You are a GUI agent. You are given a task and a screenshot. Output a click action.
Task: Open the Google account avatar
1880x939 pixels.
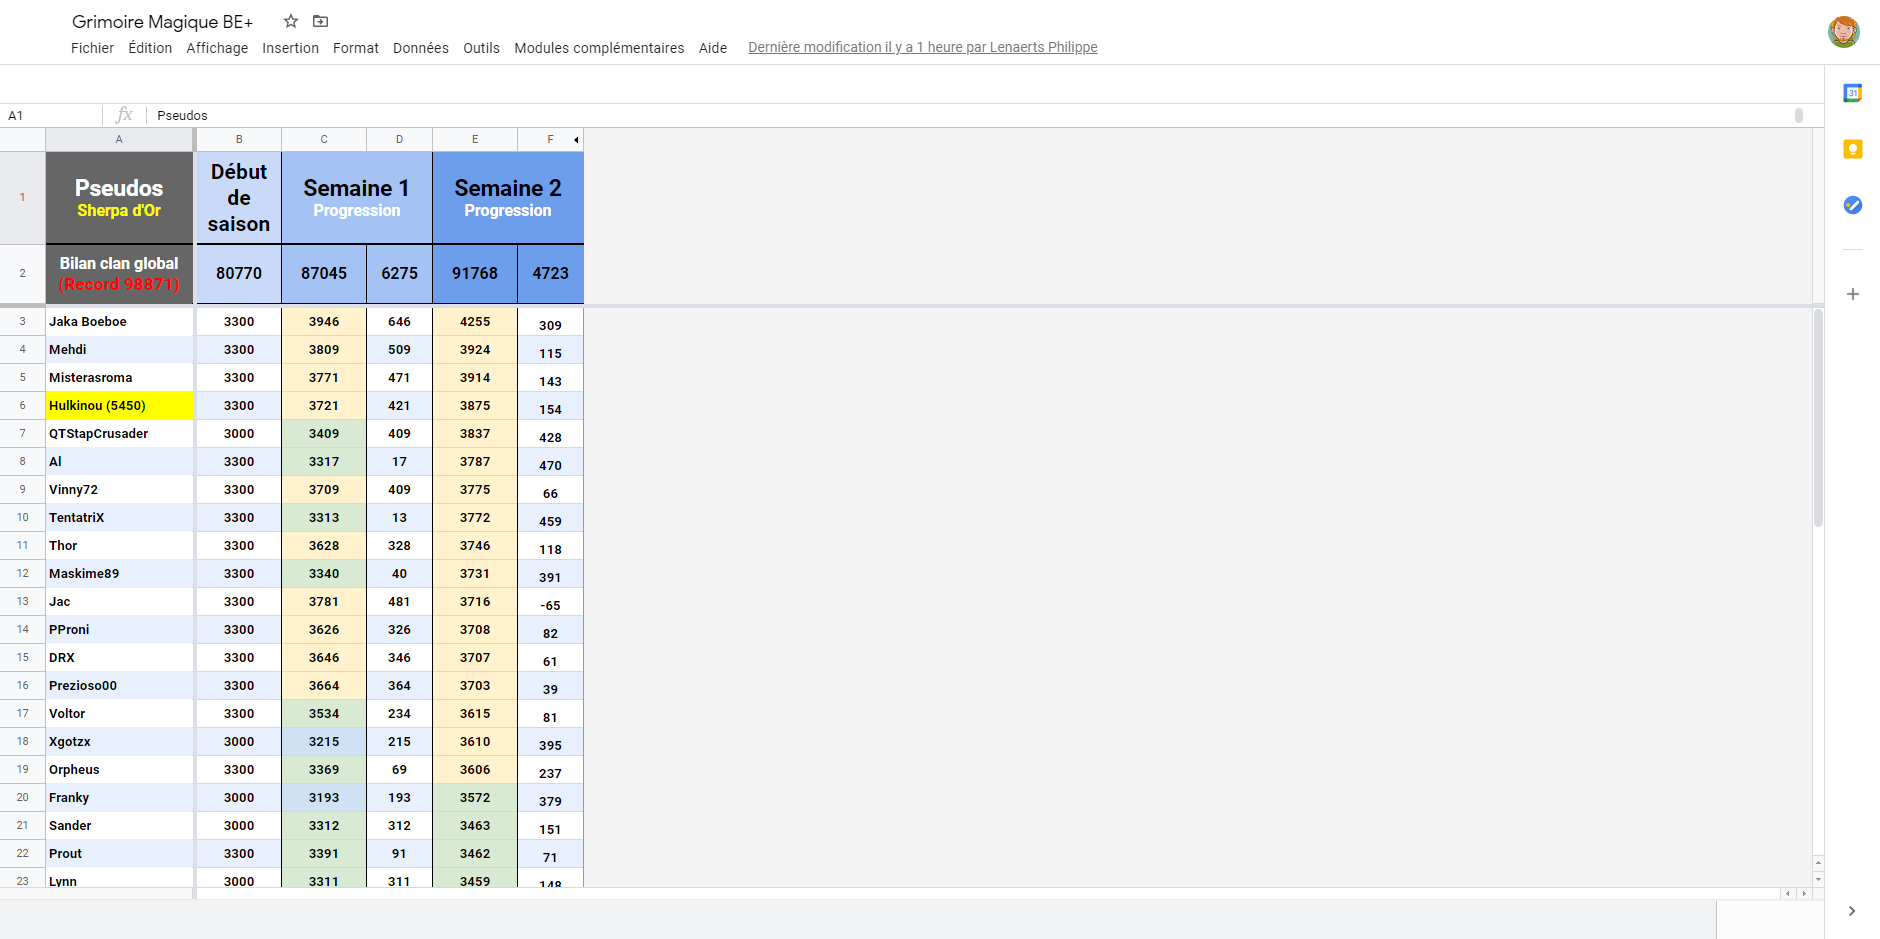tap(1843, 31)
